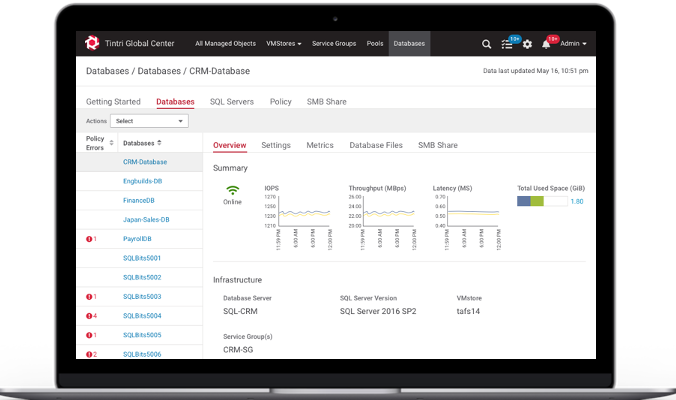Switch to the red Databases tab
The height and width of the screenshot is (400, 676).
(175, 102)
